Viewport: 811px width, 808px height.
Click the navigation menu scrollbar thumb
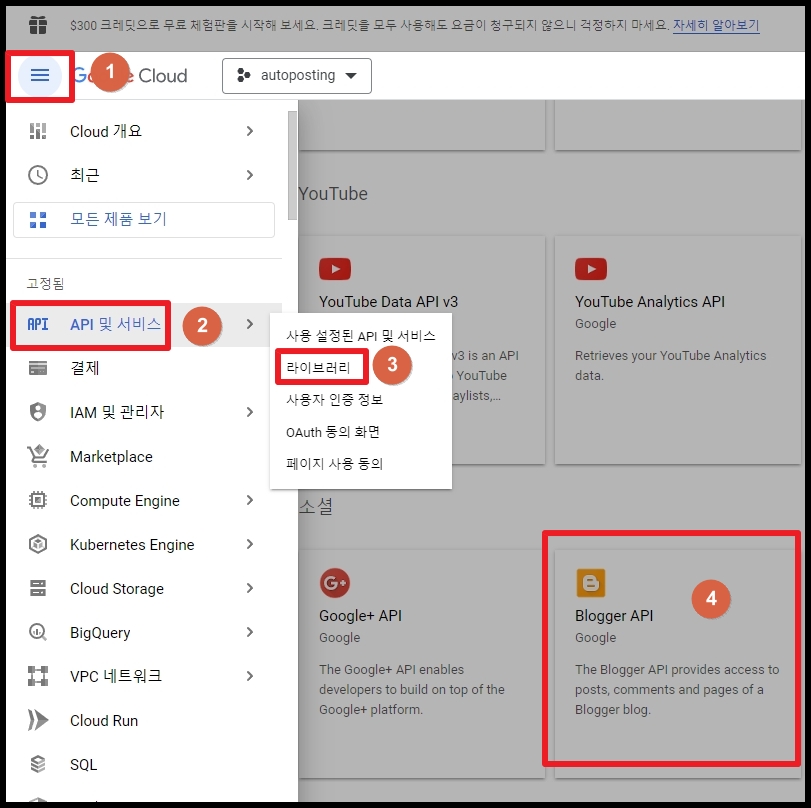pyautogui.click(x=292, y=166)
